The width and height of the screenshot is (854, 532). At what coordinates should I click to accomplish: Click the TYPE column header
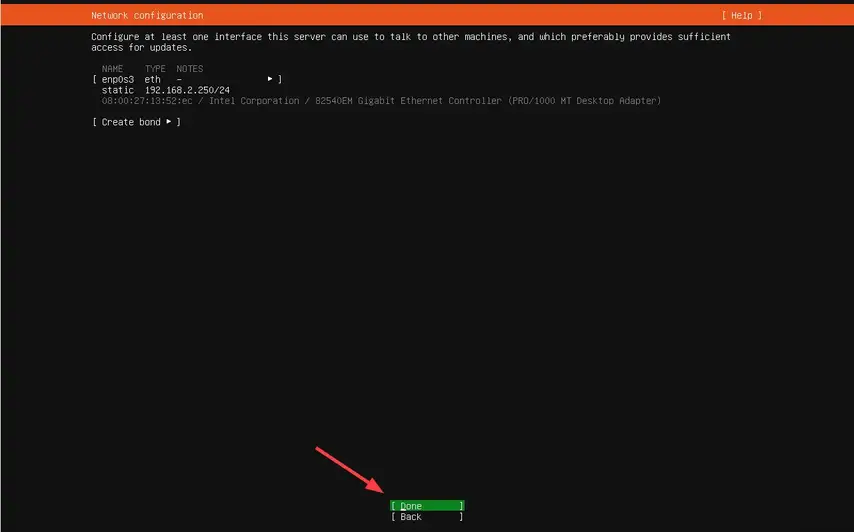coord(155,69)
